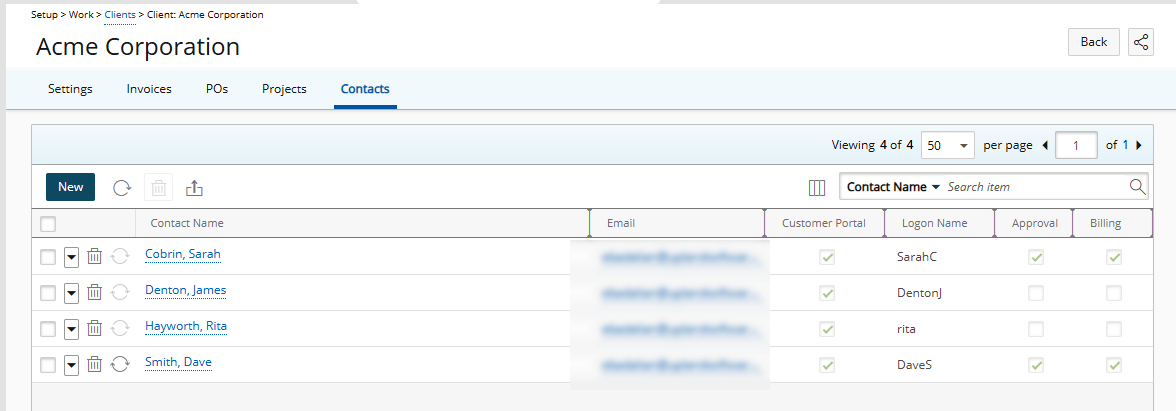
Task: Click sync icon on Cobrin, Sarah row
Action: 119,256
